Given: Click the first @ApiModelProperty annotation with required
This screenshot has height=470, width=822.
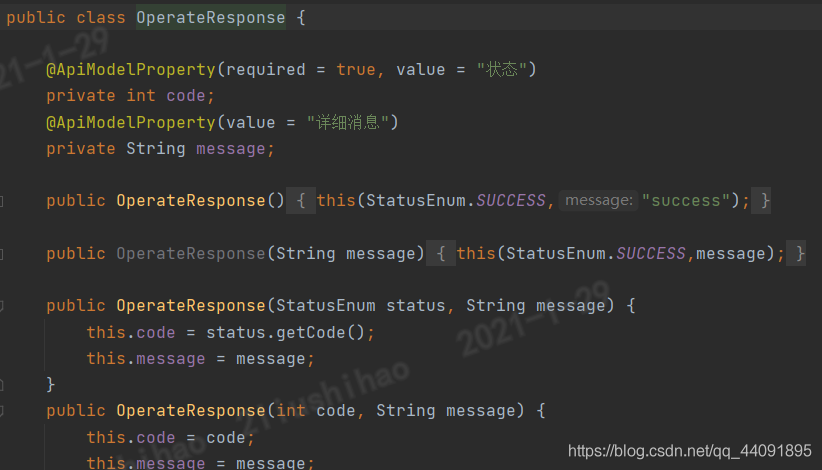Looking at the screenshot, I should tap(131, 70).
